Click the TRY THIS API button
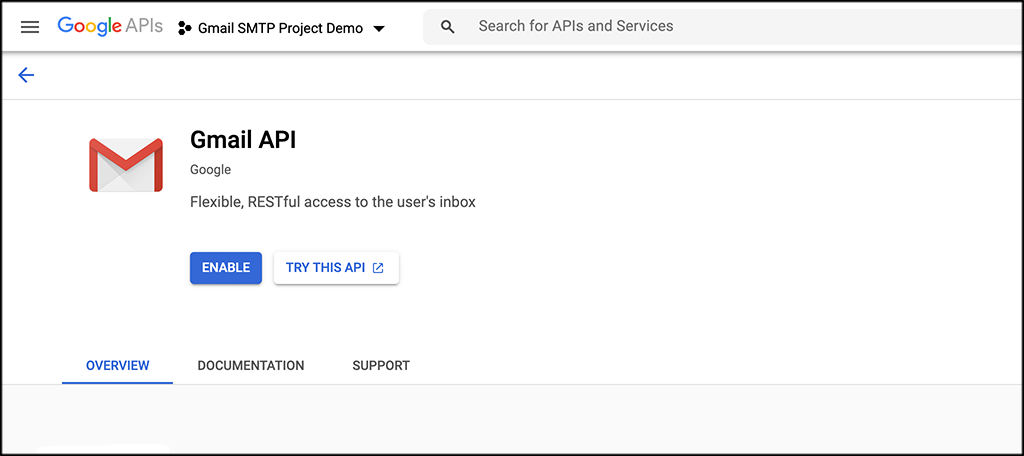This screenshot has width=1024, height=456. pyautogui.click(x=336, y=268)
